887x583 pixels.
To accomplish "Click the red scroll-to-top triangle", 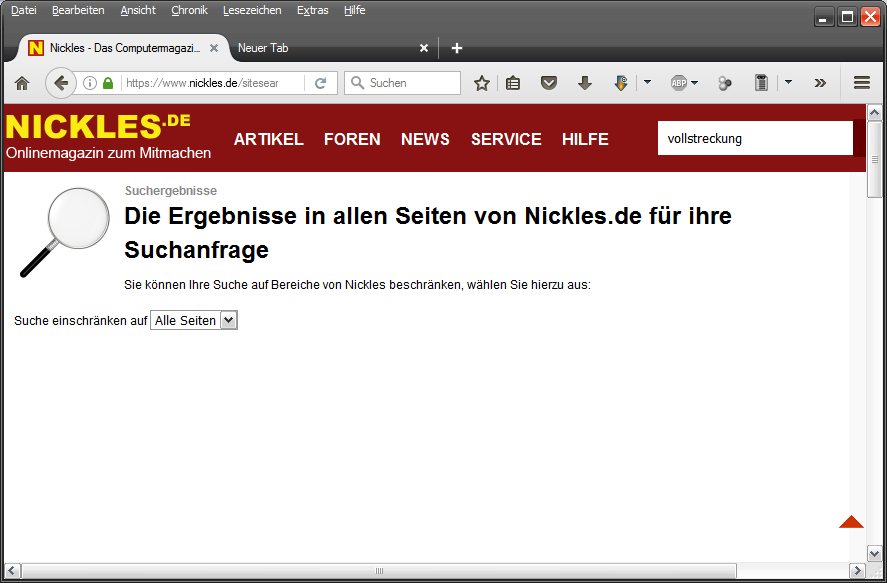I will (851, 522).
